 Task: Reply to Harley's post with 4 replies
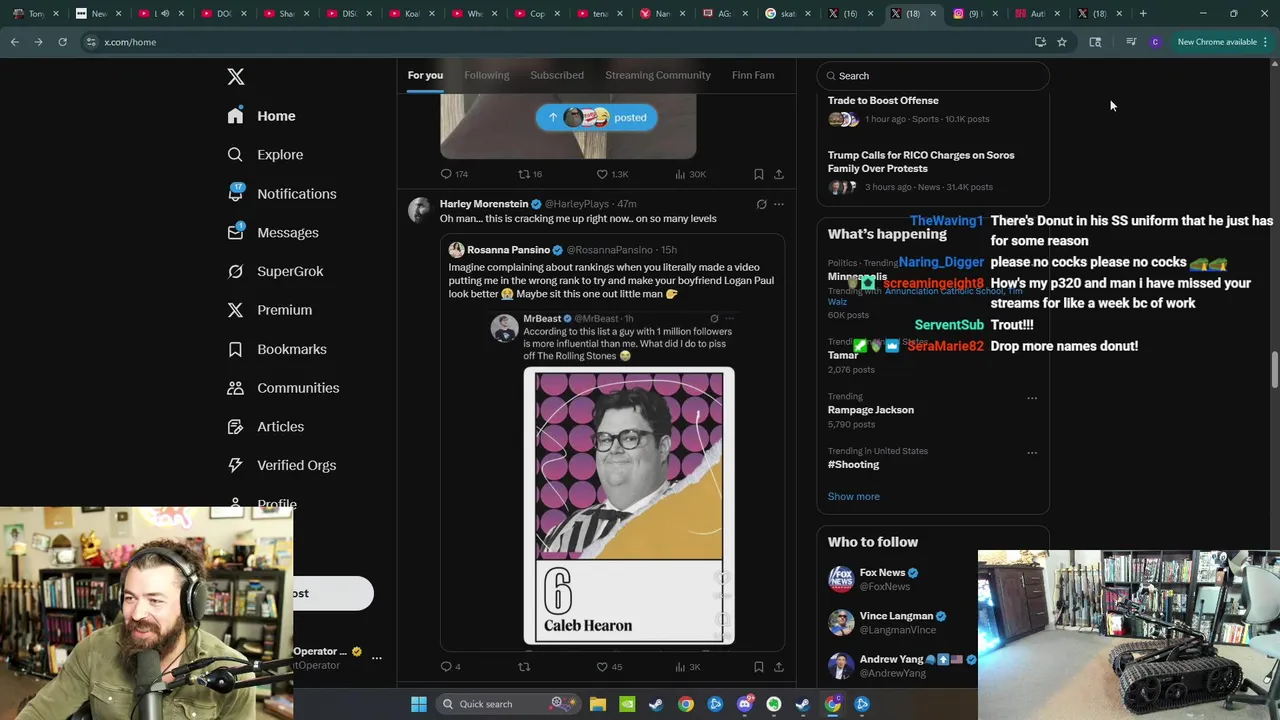[450, 667]
